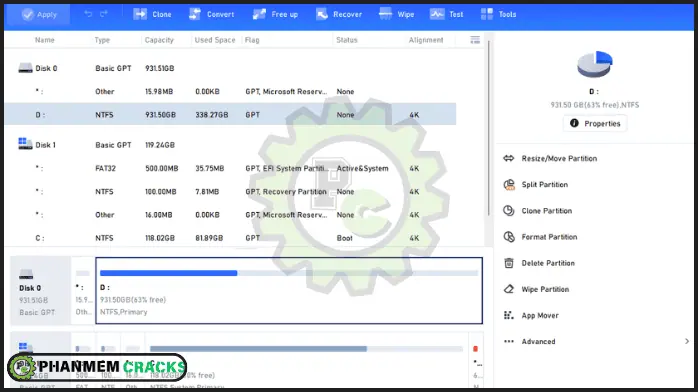Click the Disk 1 Windows drive icon
This screenshot has width=698, height=392.
(25, 143)
